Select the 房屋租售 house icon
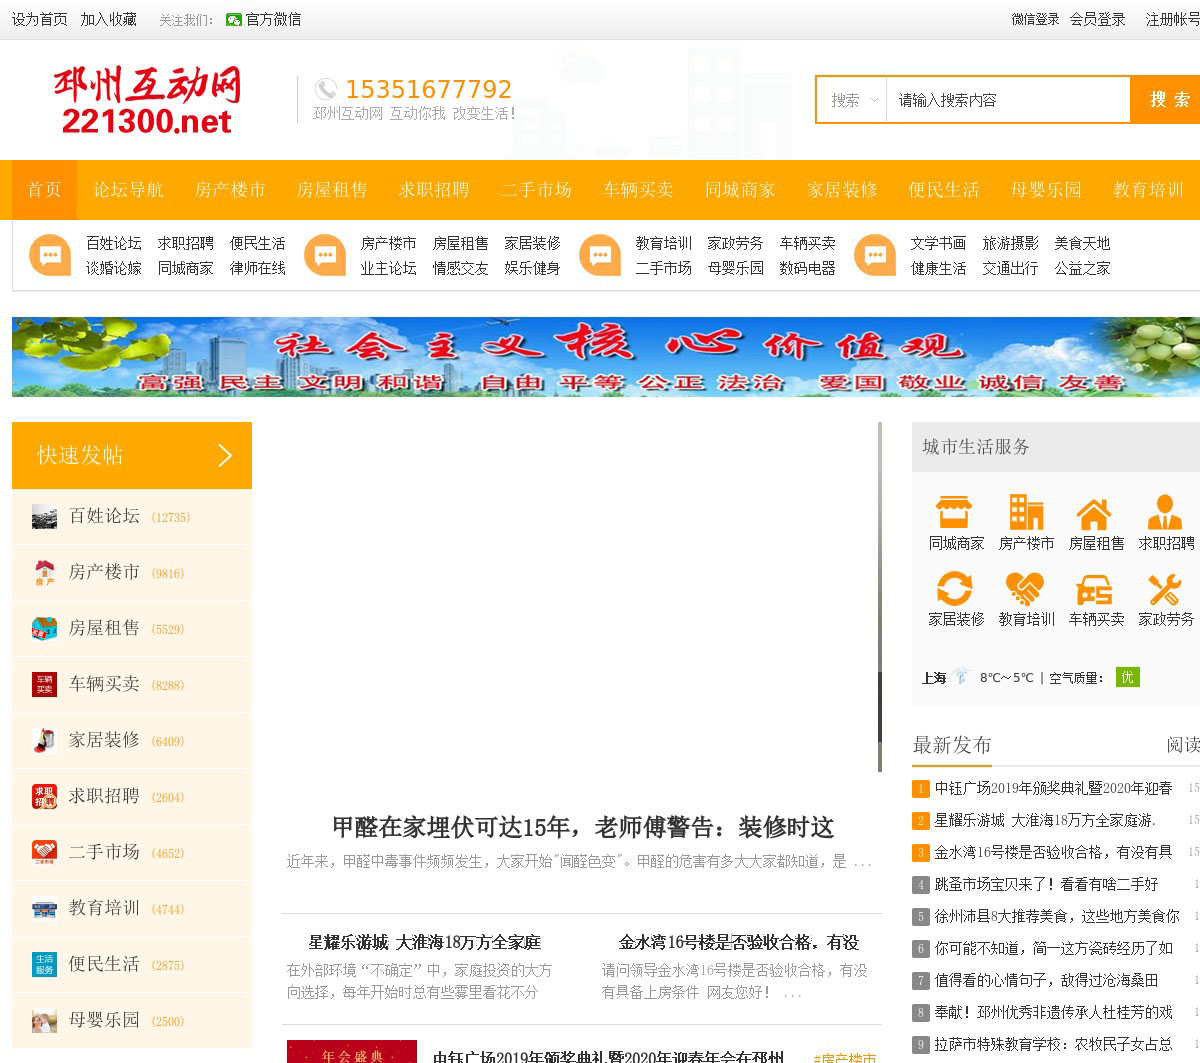Image resolution: width=1200 pixels, height=1063 pixels. click(x=1095, y=514)
